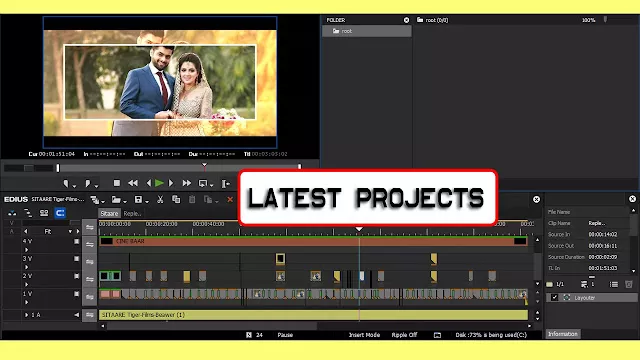Click the timeline horizontal scrollbar

(x=211, y=326)
